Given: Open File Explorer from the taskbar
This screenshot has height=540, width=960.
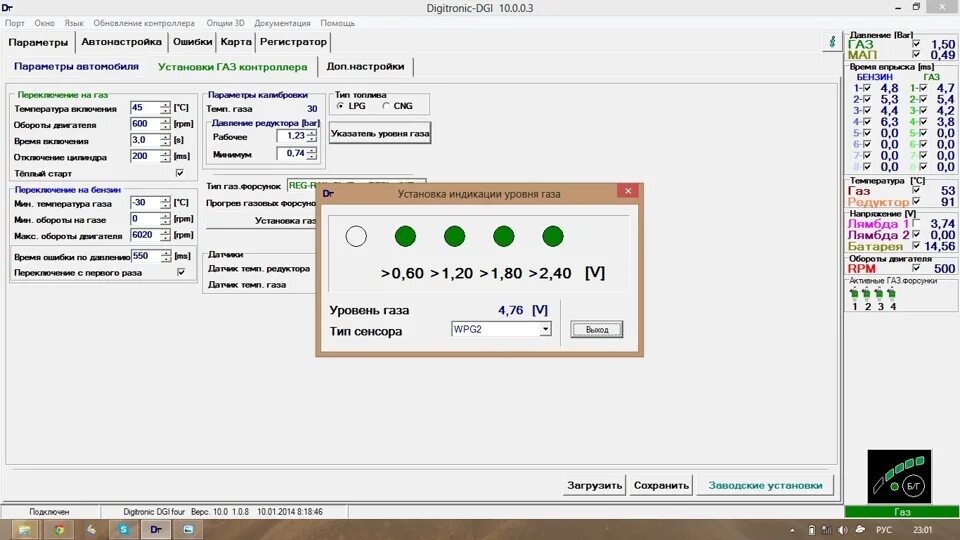Looking at the screenshot, I should pyautogui.click(x=24, y=530).
